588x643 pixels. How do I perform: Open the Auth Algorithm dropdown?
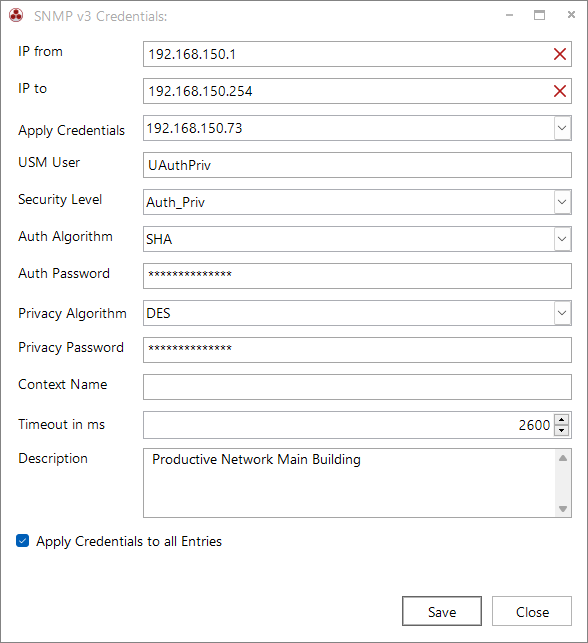562,239
